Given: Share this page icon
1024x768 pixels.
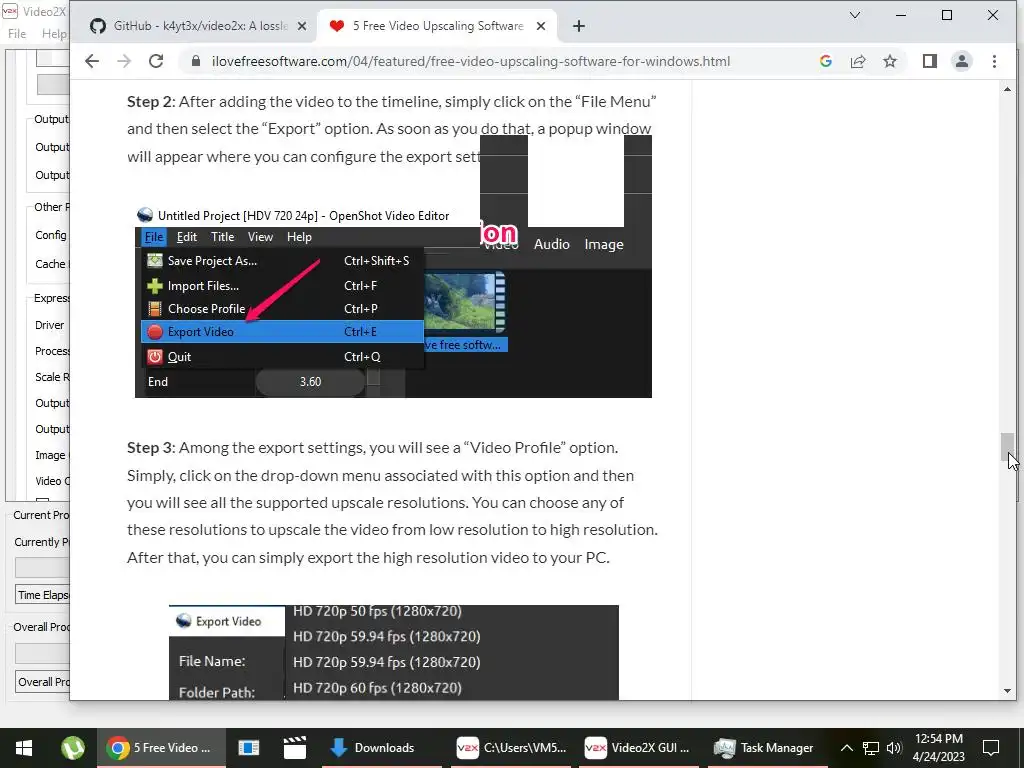Looking at the screenshot, I should 857,61.
